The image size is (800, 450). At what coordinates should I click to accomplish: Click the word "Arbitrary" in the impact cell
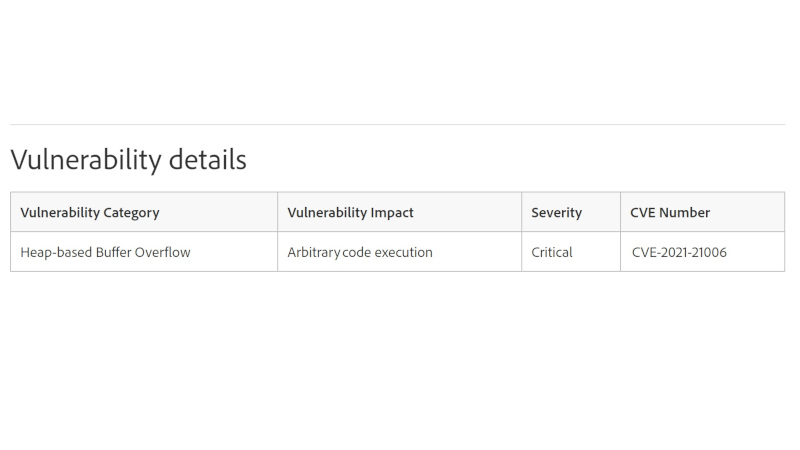tap(314, 253)
